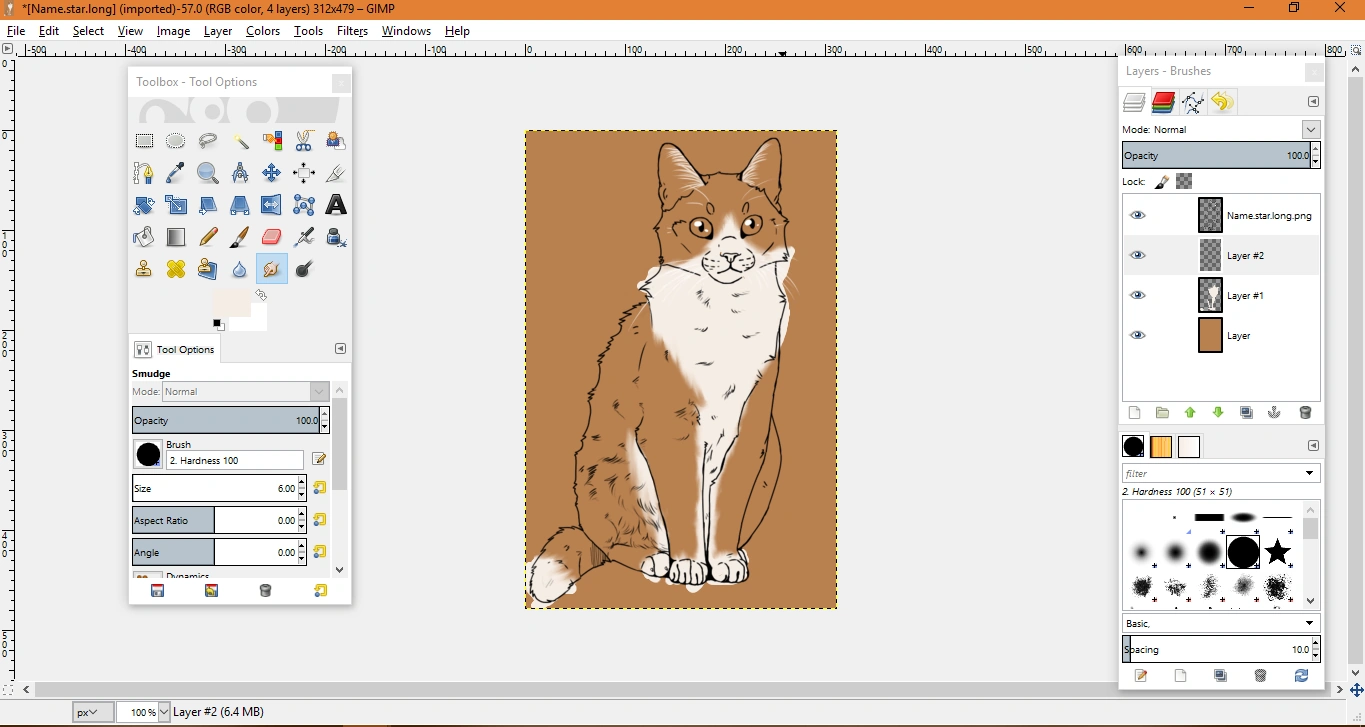
Task: Expand the brush filter dropdown
Action: point(1310,474)
